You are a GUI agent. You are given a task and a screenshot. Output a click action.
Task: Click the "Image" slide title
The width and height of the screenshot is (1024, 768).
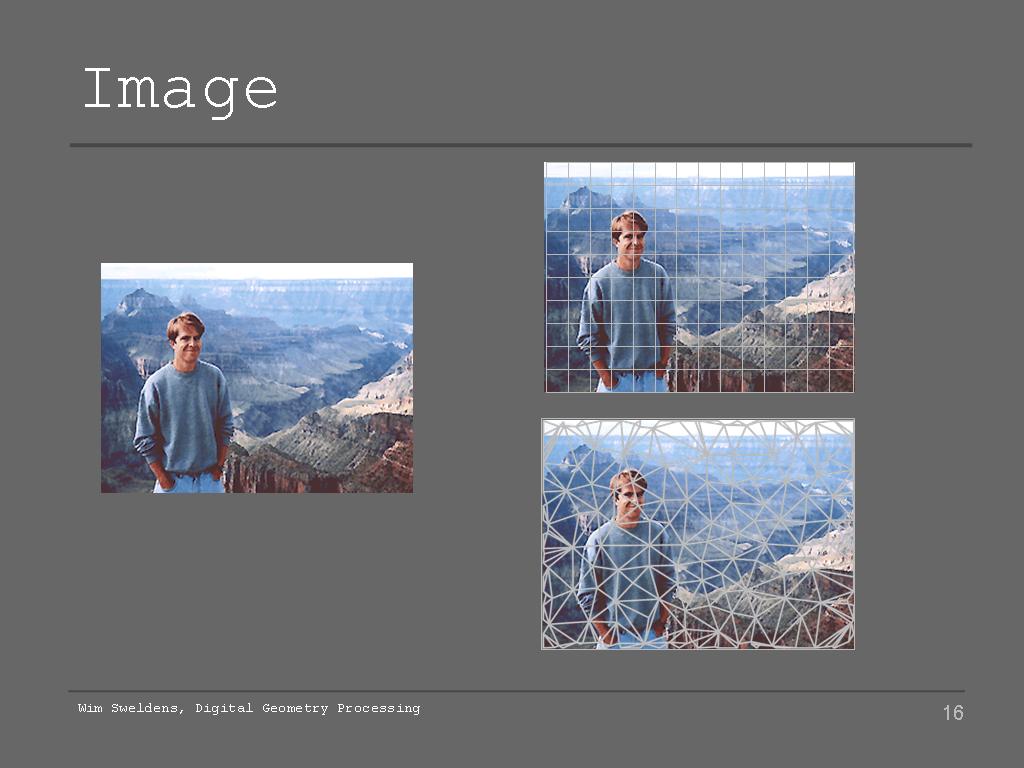point(180,90)
